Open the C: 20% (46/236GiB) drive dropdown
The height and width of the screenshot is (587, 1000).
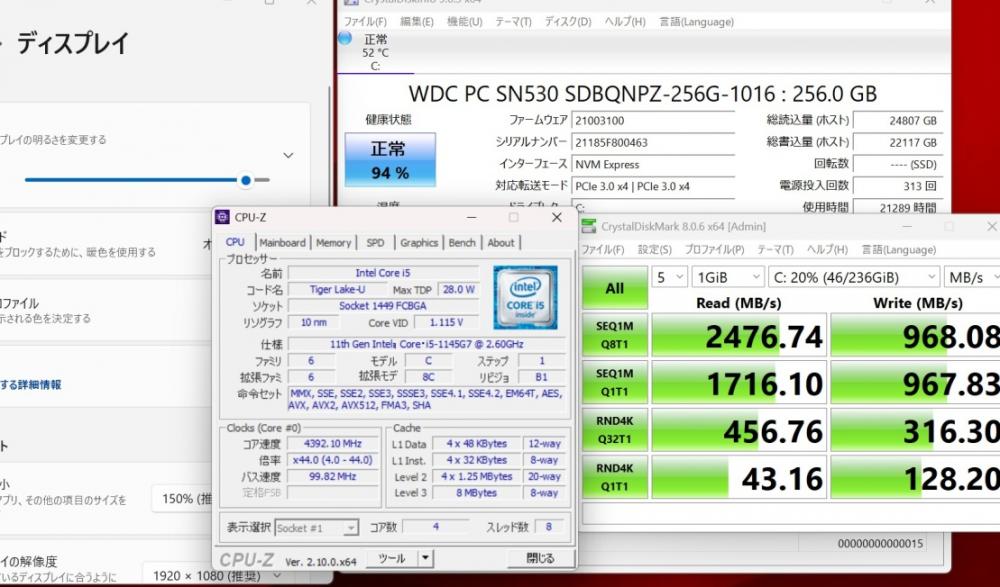tap(854, 278)
